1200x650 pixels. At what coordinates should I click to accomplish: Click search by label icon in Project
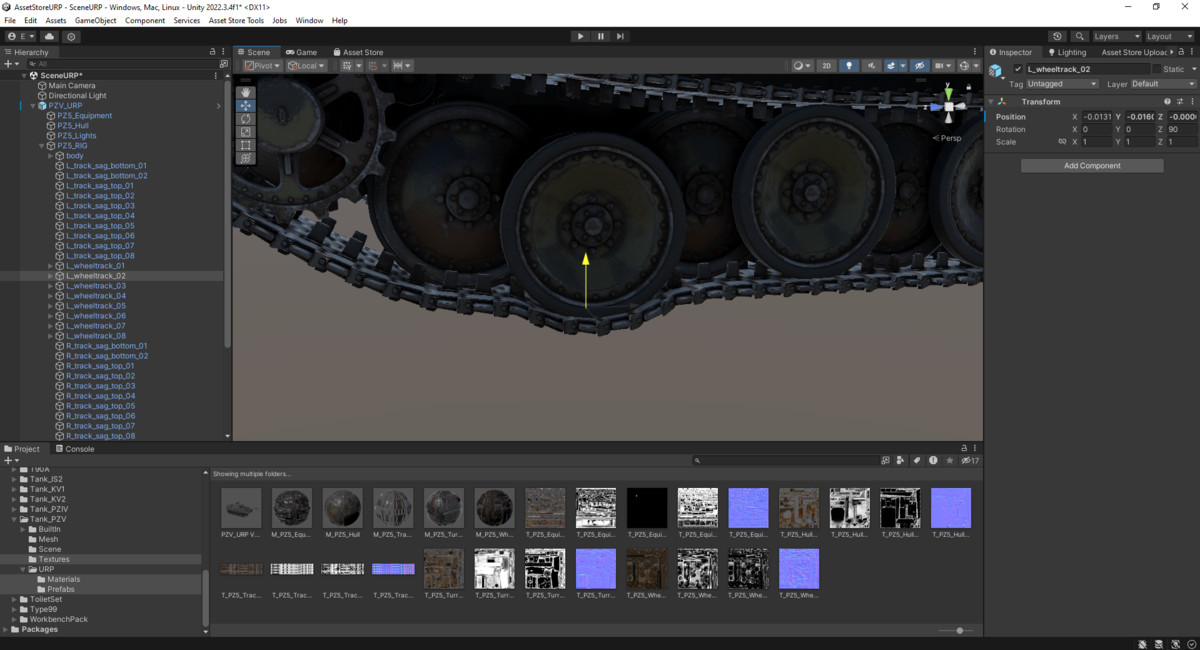tap(917, 461)
